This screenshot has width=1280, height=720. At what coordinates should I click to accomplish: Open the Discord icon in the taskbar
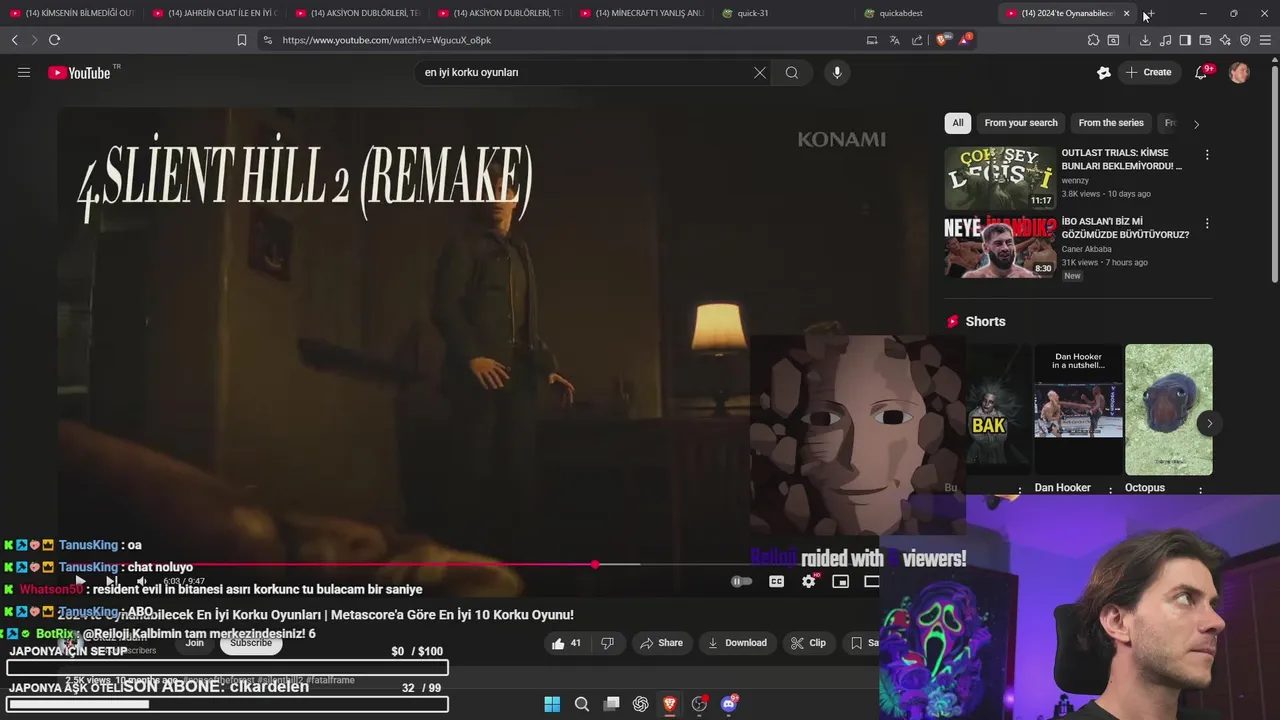coord(729,704)
